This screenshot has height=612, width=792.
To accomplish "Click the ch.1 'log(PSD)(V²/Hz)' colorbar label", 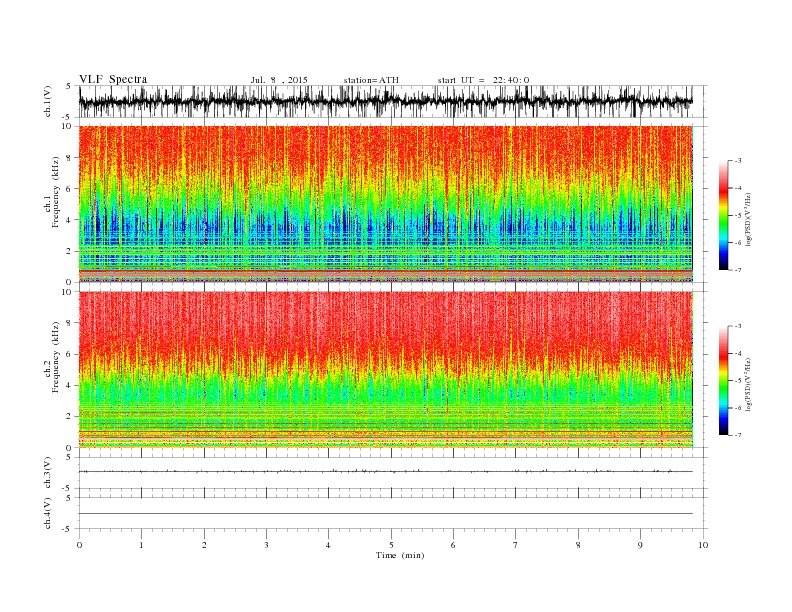I will [x=748, y=219].
